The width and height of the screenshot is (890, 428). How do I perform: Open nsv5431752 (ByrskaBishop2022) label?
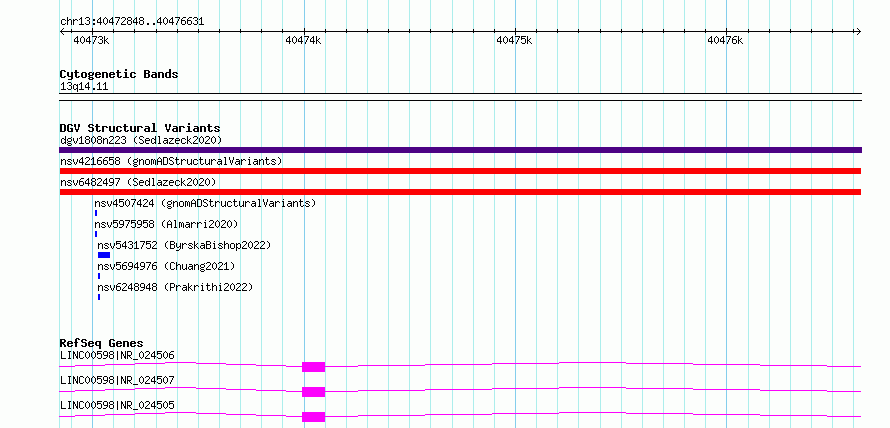[x=184, y=245]
